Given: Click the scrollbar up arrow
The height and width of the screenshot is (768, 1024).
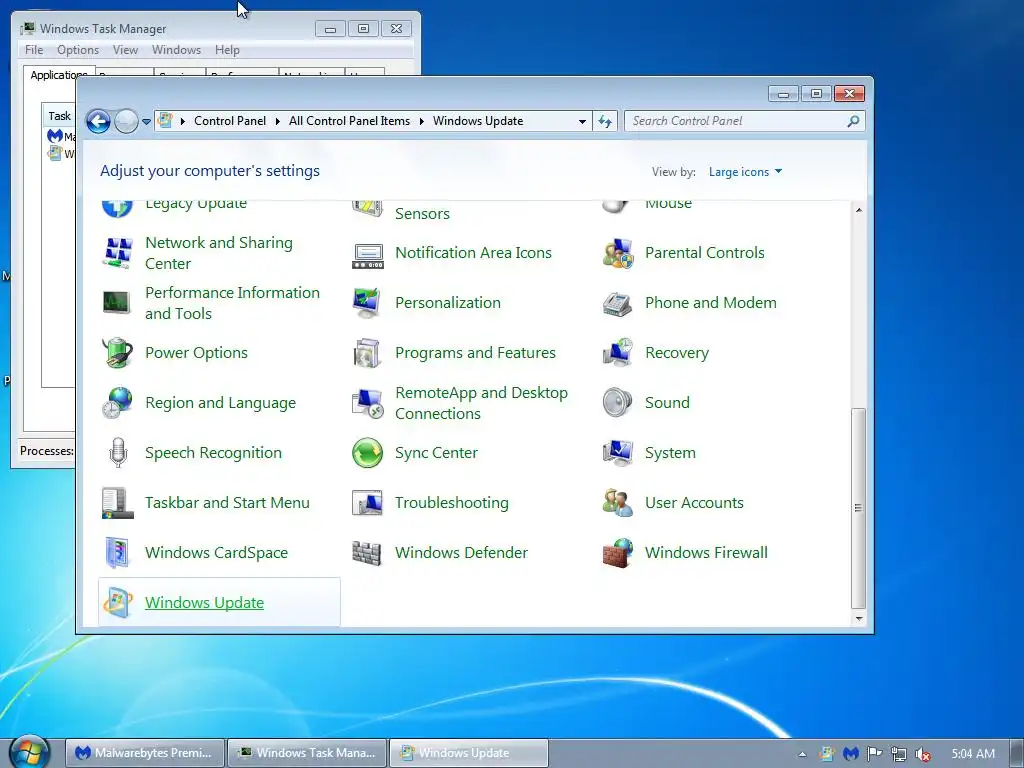Looking at the screenshot, I should tap(859, 210).
